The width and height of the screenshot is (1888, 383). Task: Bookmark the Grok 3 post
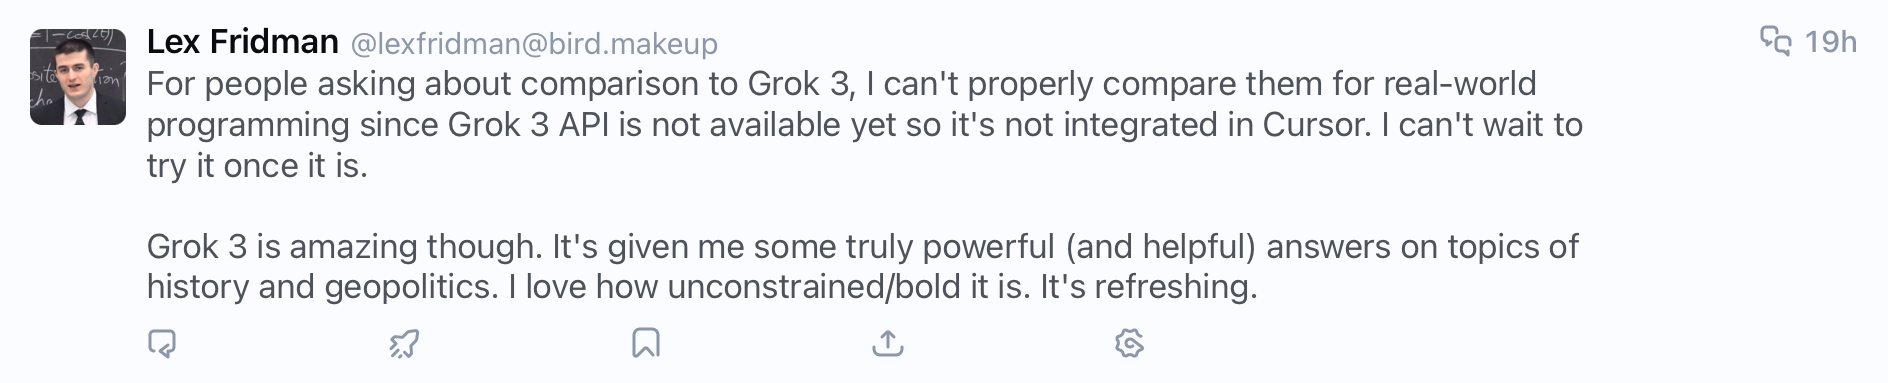pyautogui.click(x=646, y=344)
